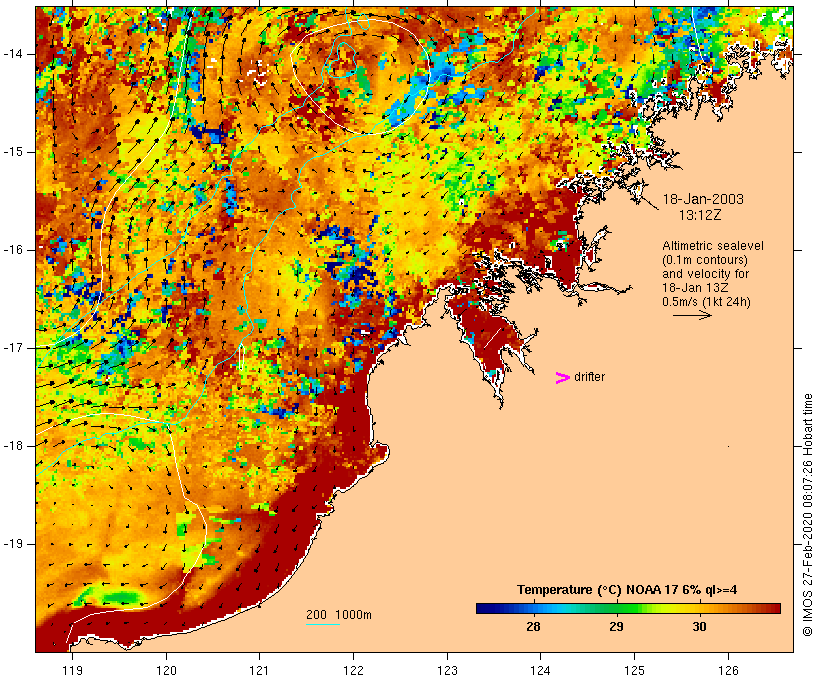Click longitude axis label '123'
Screen dimensions: 820x680
tap(447, 671)
